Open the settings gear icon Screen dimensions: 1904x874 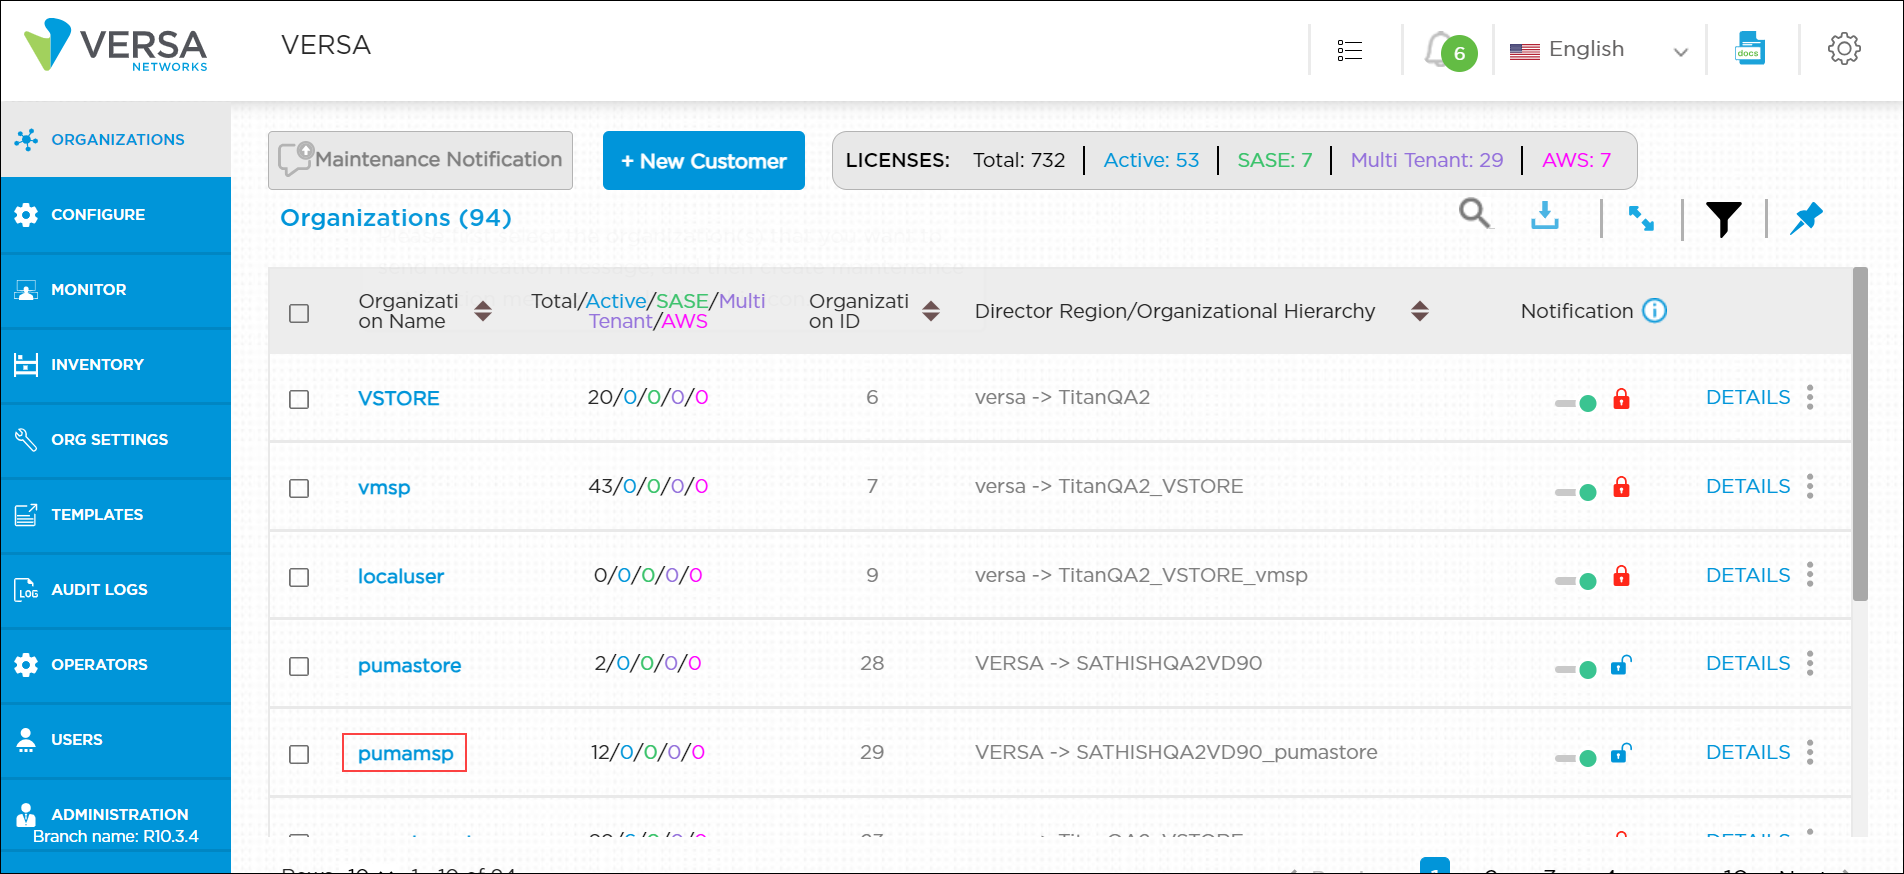pyautogui.click(x=1843, y=49)
